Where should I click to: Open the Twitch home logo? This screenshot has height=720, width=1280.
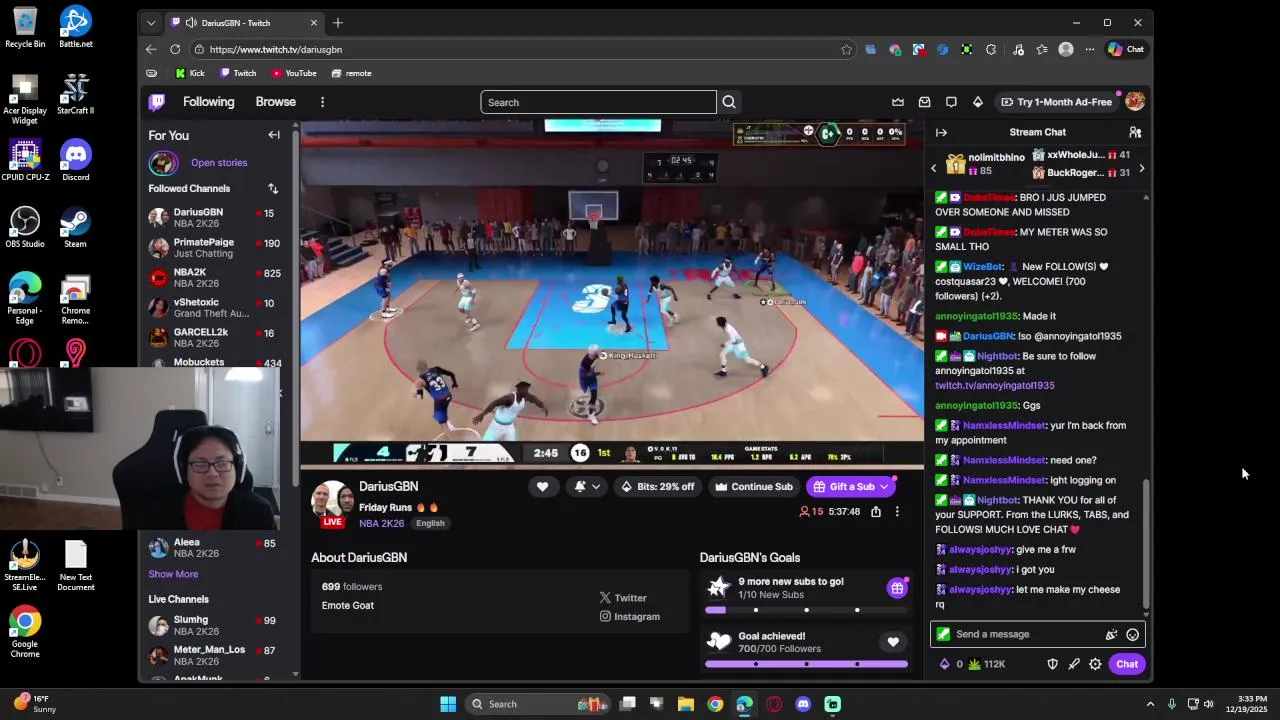[x=157, y=102]
